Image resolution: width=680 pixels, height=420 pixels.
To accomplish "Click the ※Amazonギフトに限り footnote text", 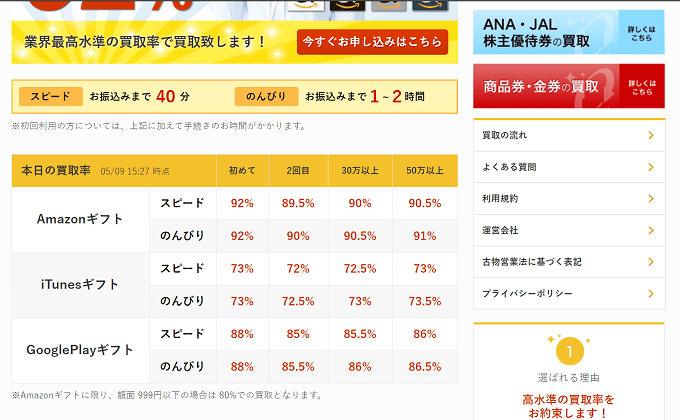I will [x=167, y=395].
